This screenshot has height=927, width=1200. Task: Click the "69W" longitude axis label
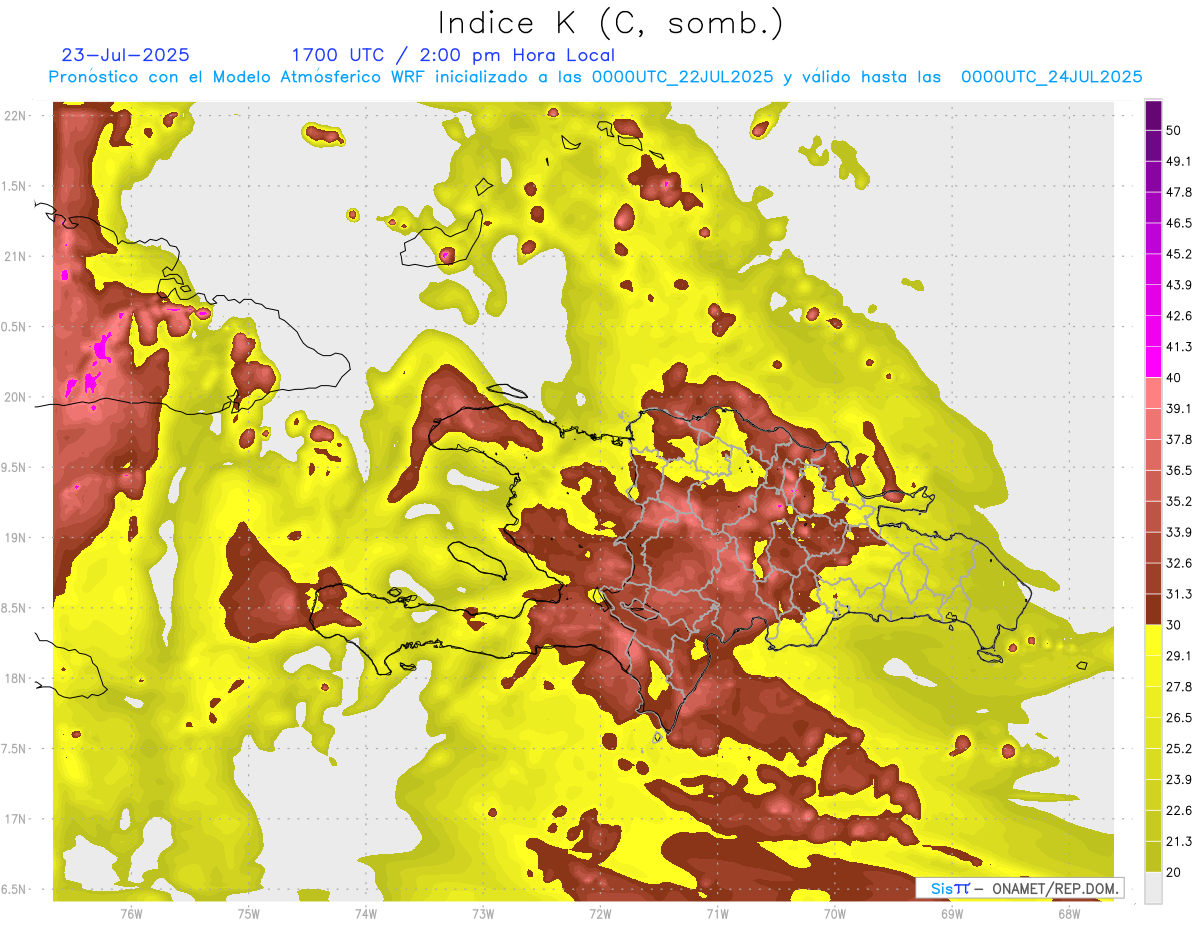(951, 914)
